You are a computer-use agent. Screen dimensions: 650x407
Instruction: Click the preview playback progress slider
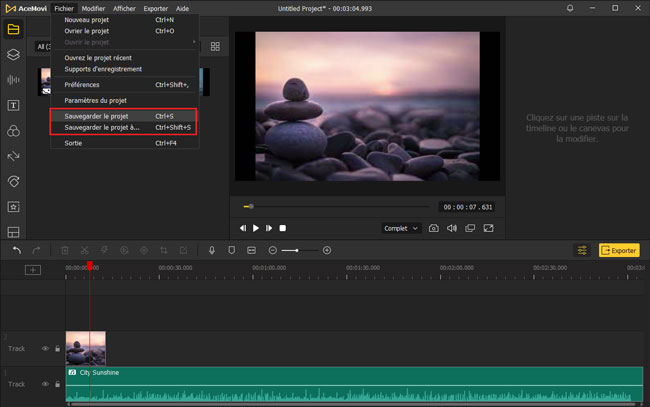[335, 207]
